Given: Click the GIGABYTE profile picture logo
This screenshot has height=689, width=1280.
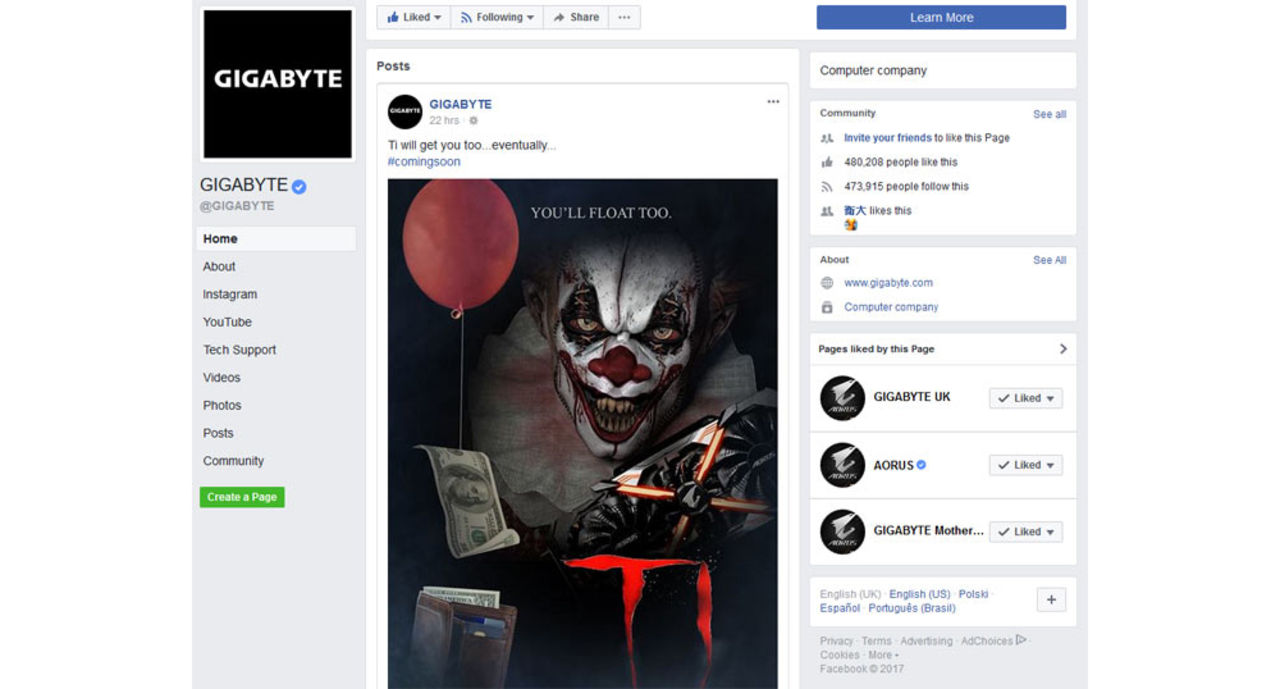Looking at the screenshot, I should point(278,84).
